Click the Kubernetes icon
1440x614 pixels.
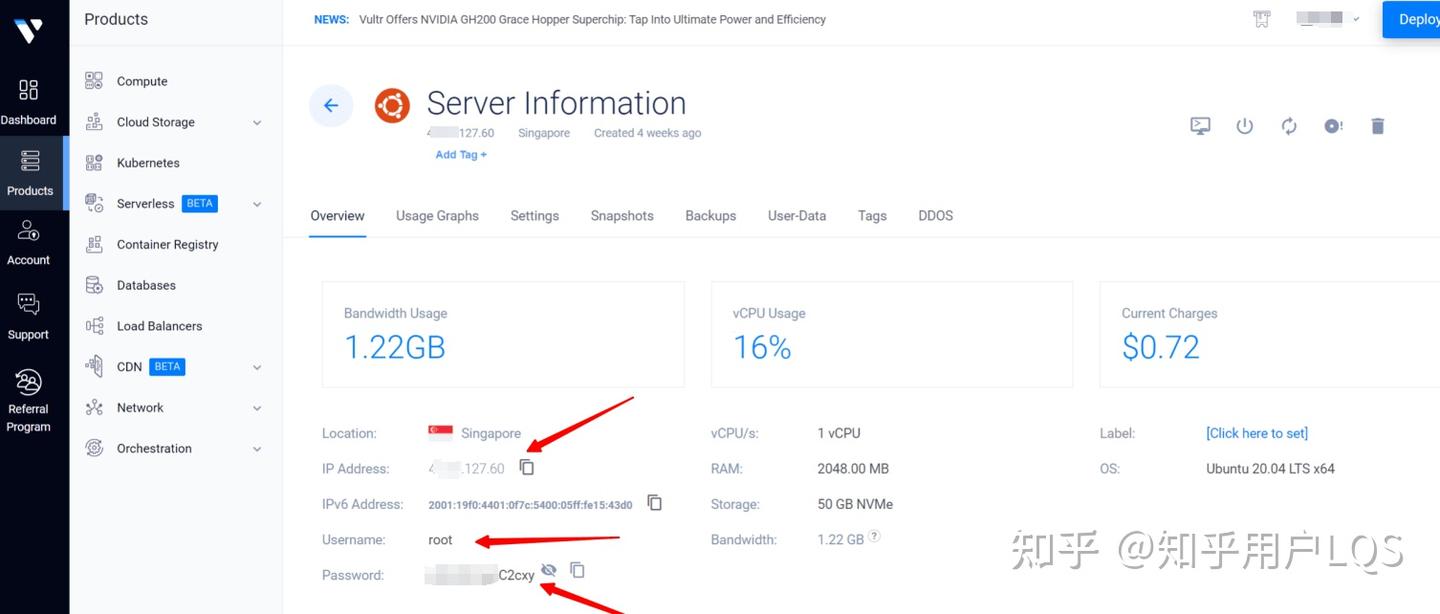pos(94,163)
